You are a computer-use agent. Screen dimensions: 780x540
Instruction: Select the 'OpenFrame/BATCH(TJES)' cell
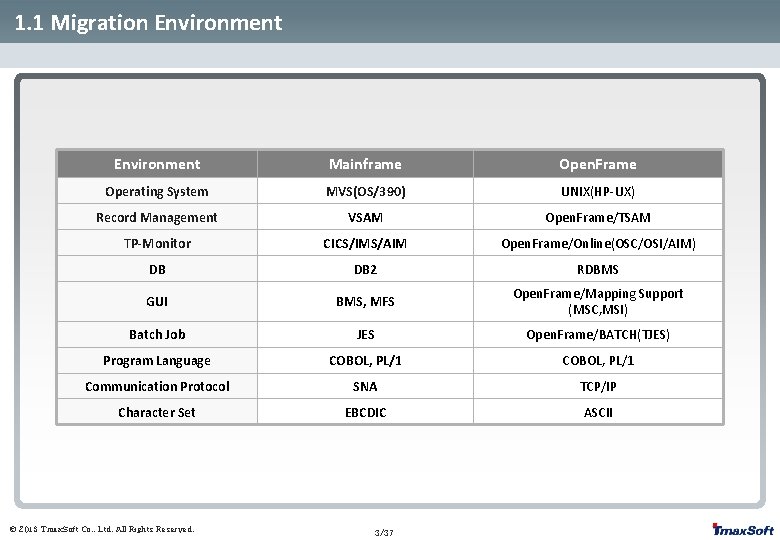(x=598, y=334)
